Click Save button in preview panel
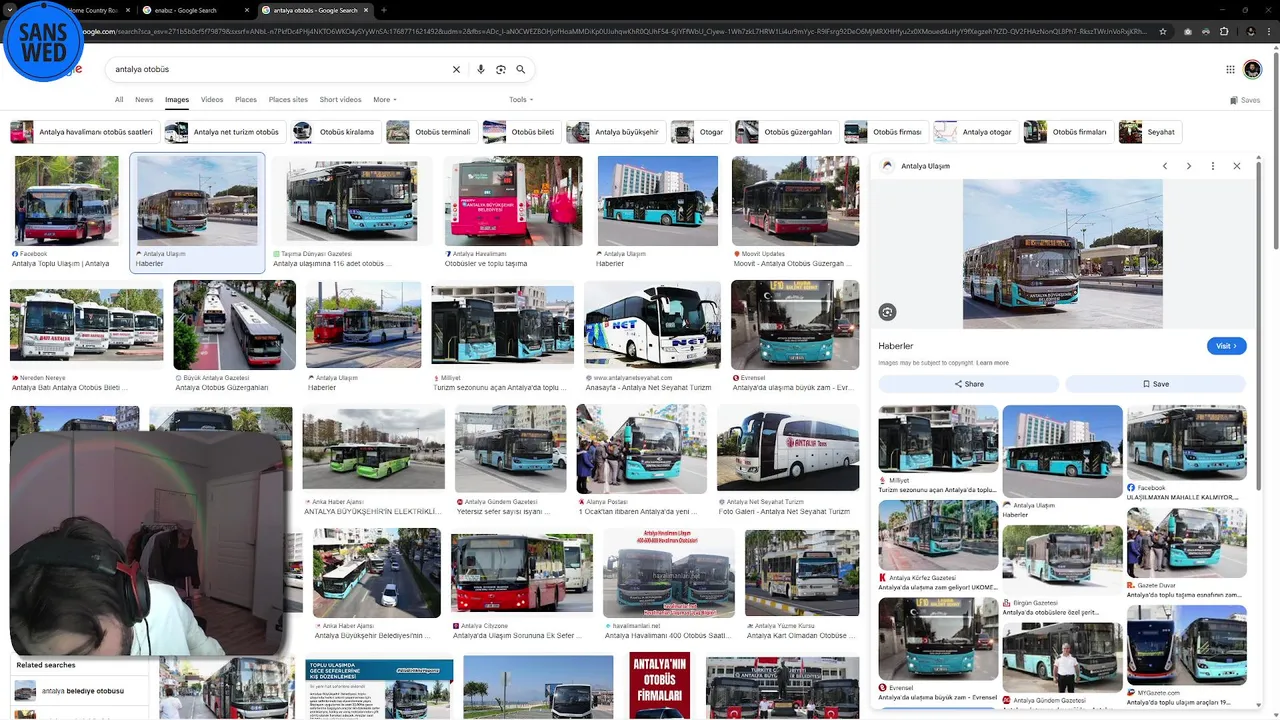 1155,384
